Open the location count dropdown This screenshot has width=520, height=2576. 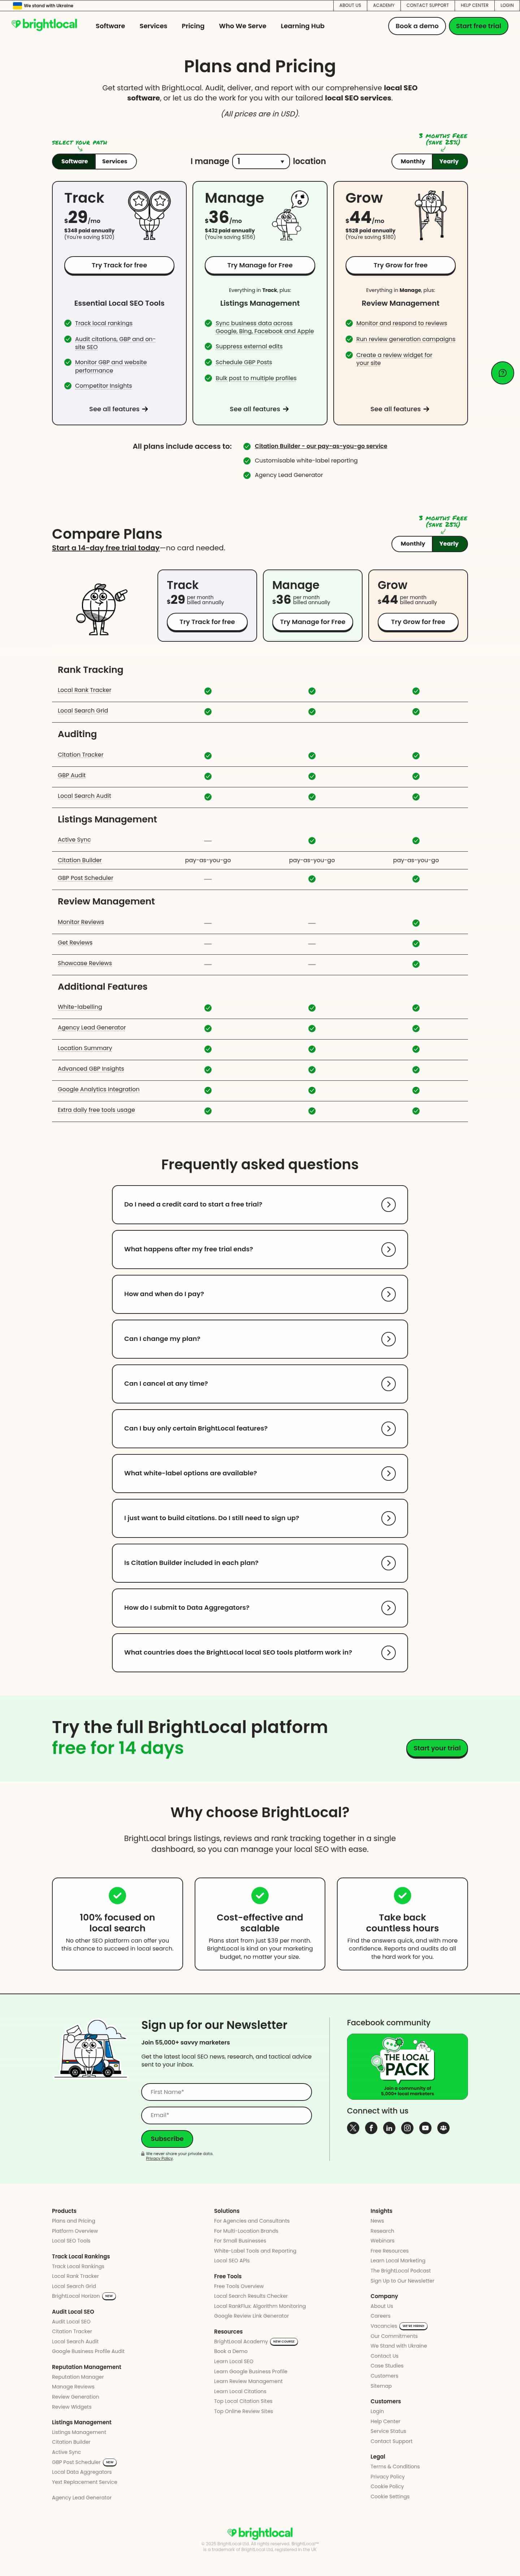pyautogui.click(x=261, y=161)
